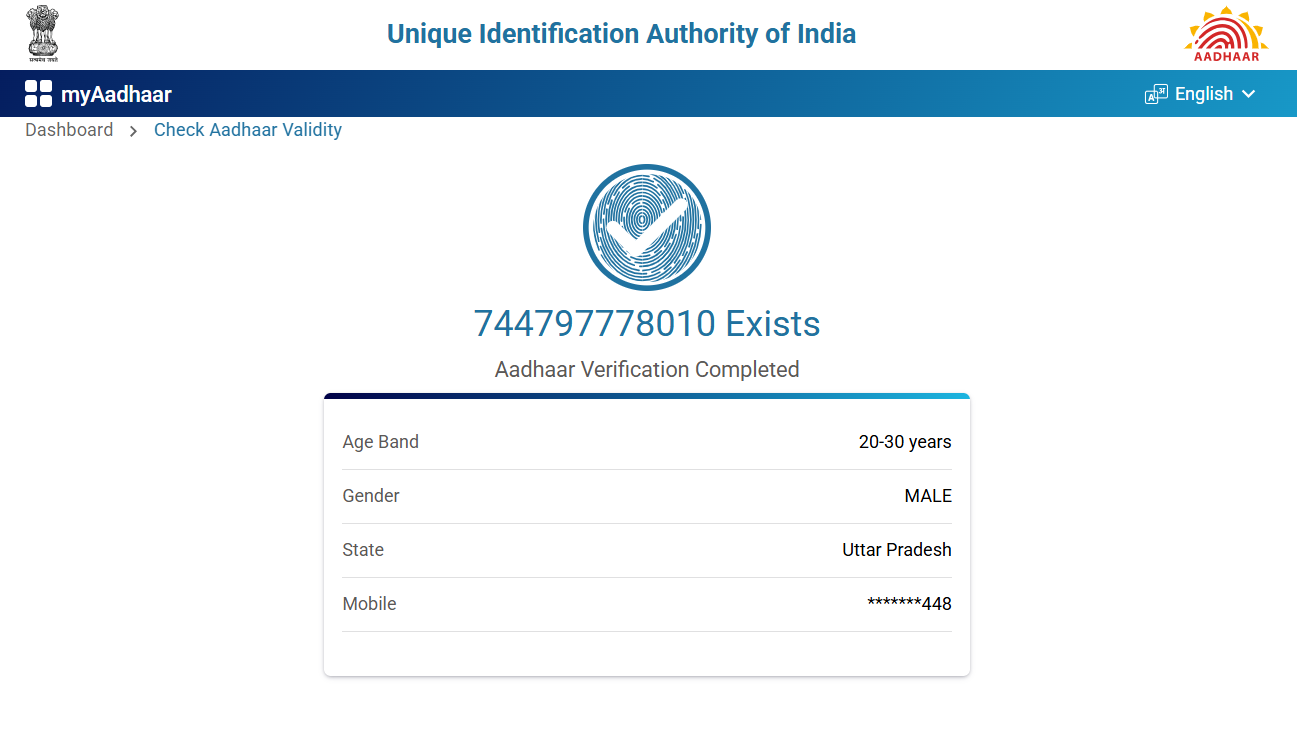
Task: Click the Uttar Pradesh state value
Action: click(897, 550)
